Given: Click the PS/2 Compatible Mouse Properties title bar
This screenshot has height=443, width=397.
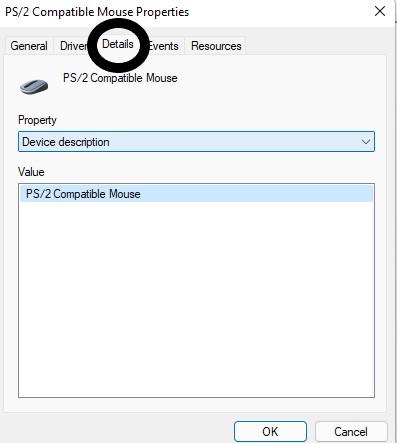Looking at the screenshot, I should click(x=97, y=12).
